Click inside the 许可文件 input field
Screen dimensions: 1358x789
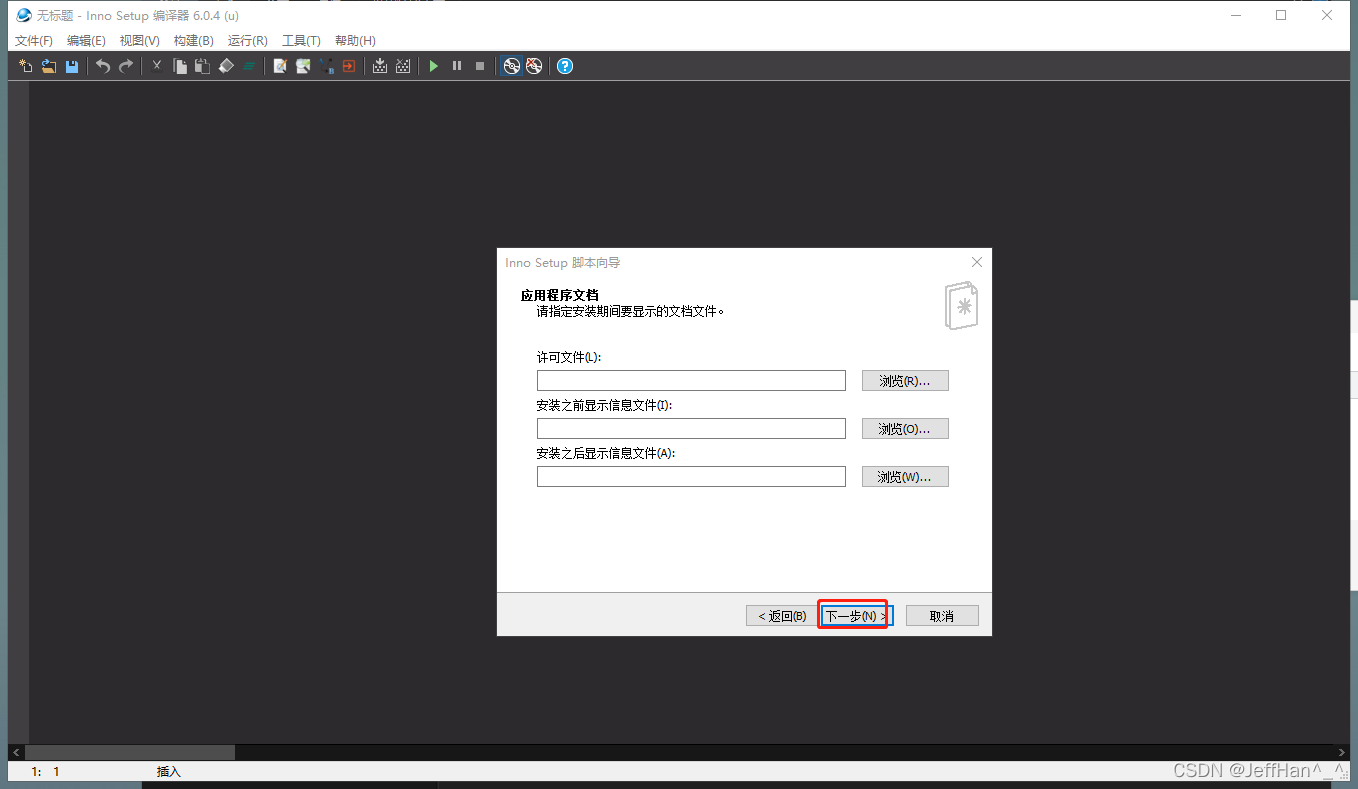click(690, 380)
